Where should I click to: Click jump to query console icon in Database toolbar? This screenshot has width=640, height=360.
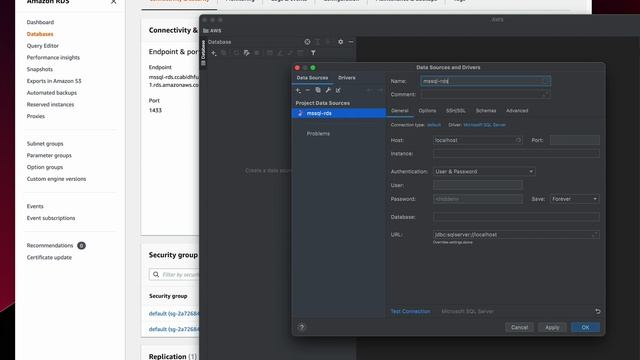[247, 53]
